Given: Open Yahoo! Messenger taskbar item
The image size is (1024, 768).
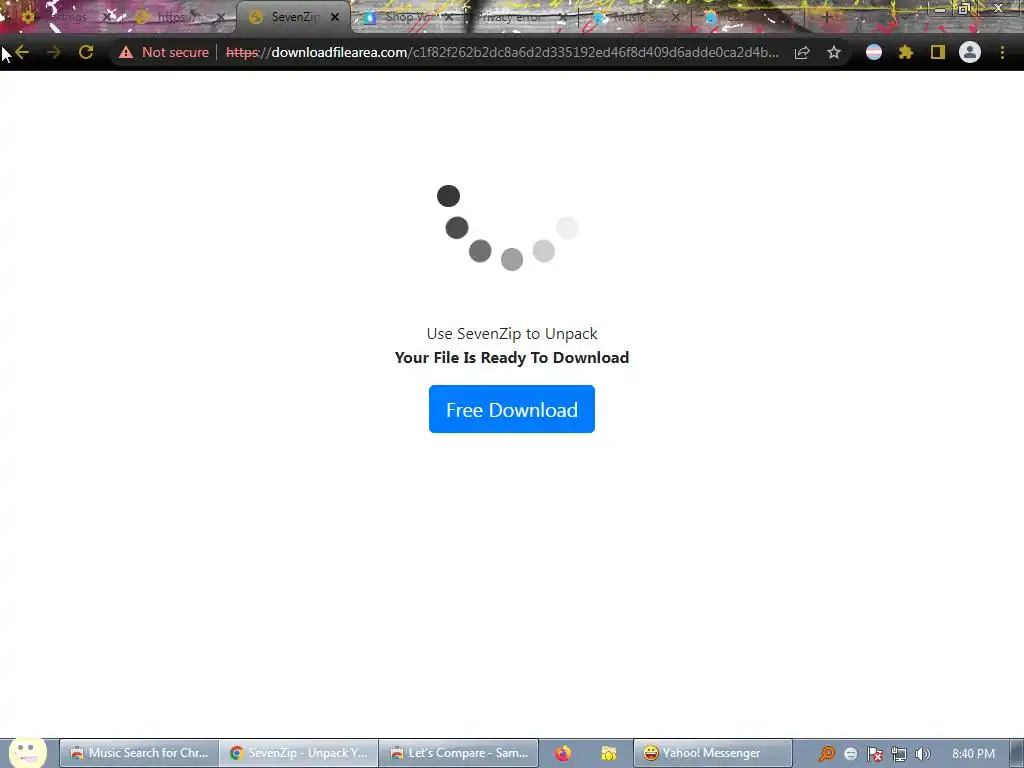Looking at the screenshot, I should click(x=712, y=753).
